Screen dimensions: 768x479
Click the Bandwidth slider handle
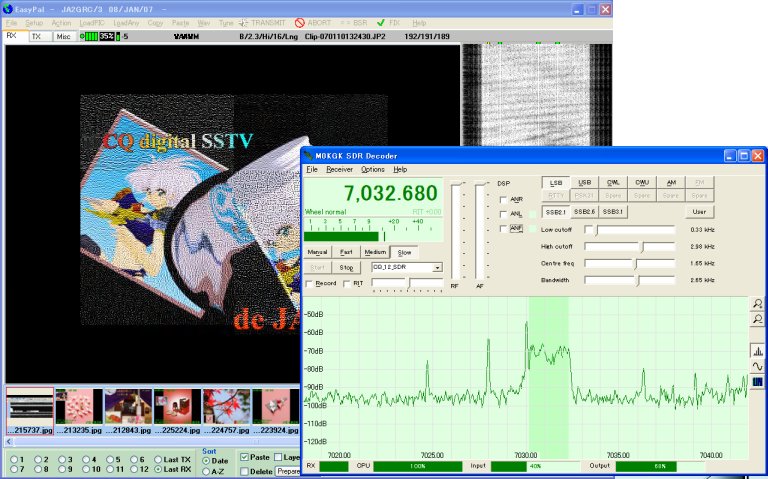[x=637, y=281]
